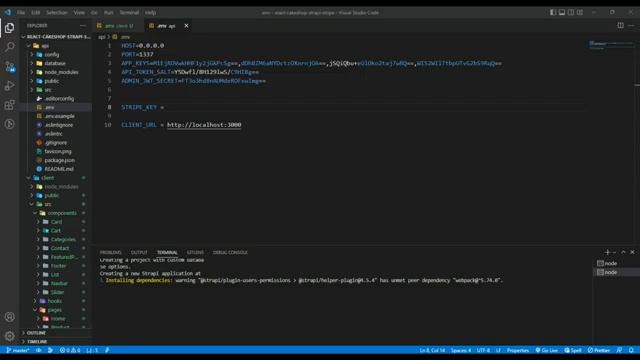The image size is (640, 360).
Task: Open the sixth activity bar icon under Extensions
Action: click(x=9, y=124)
